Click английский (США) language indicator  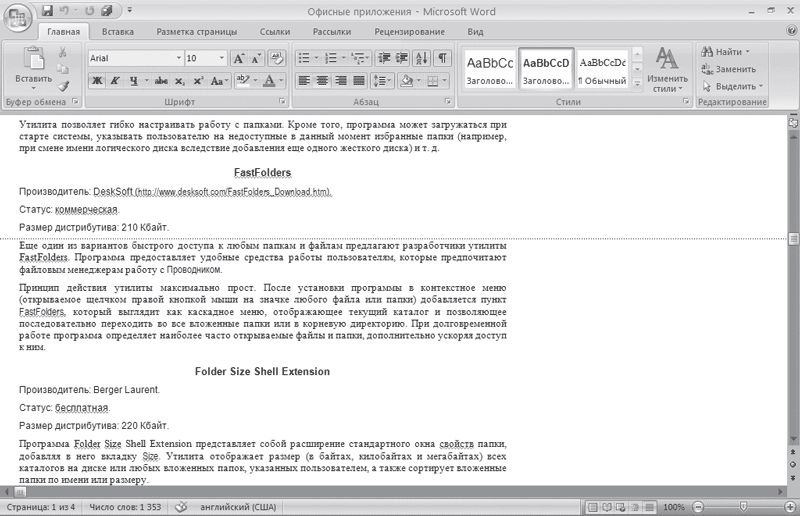[x=238, y=507]
